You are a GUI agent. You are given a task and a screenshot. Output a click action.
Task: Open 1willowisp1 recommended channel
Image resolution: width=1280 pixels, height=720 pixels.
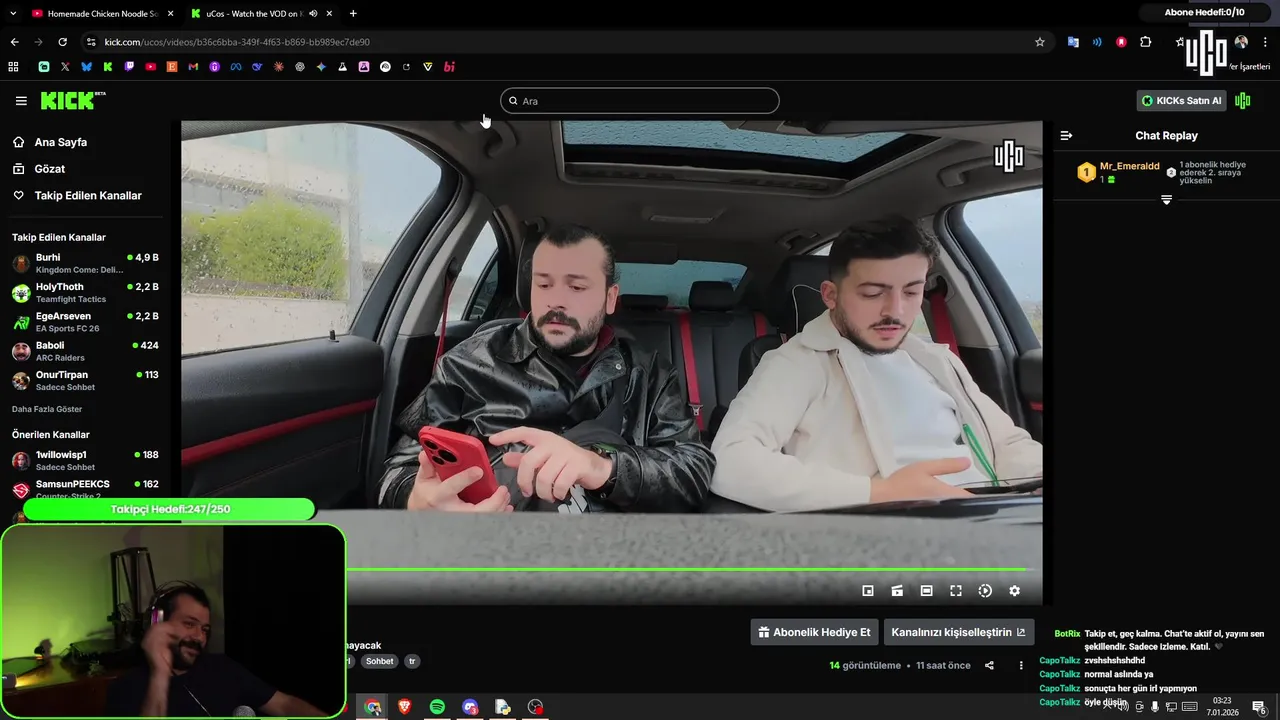tap(85, 460)
